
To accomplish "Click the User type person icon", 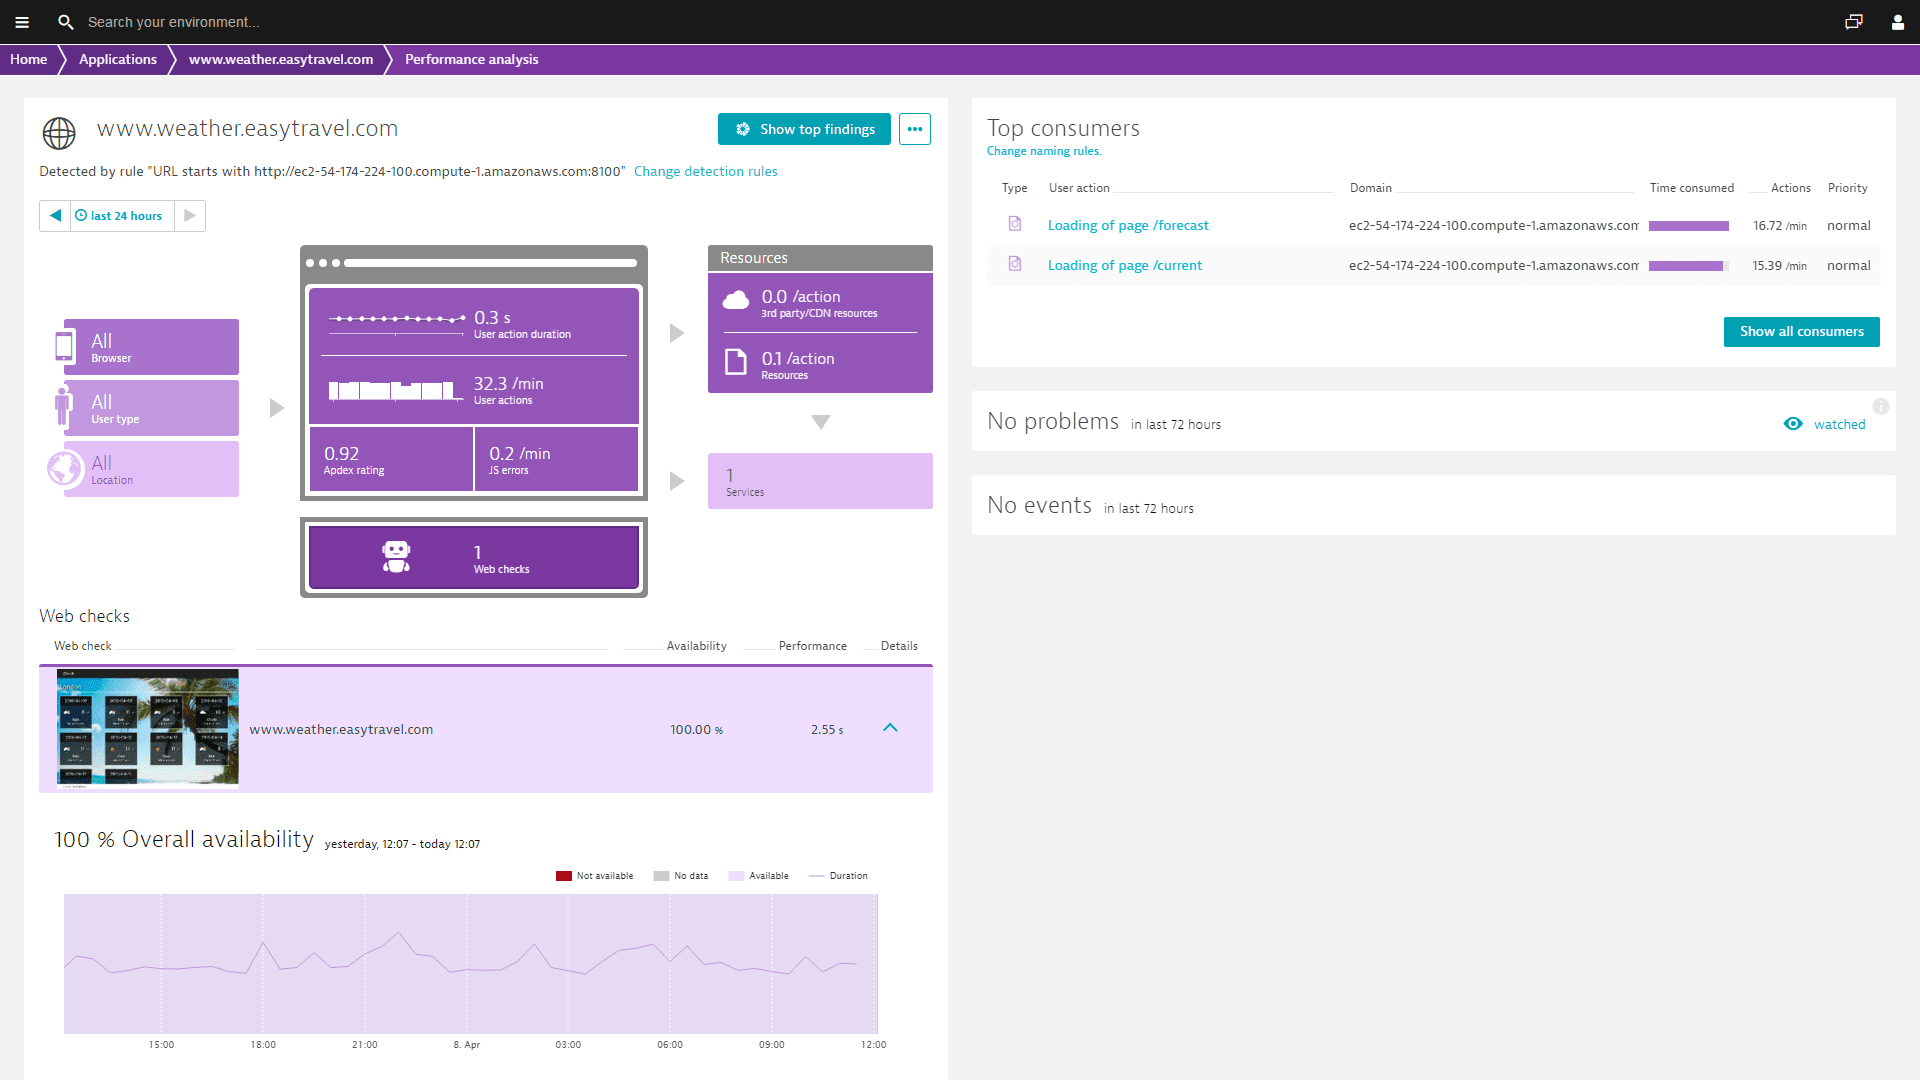I will pos(64,406).
